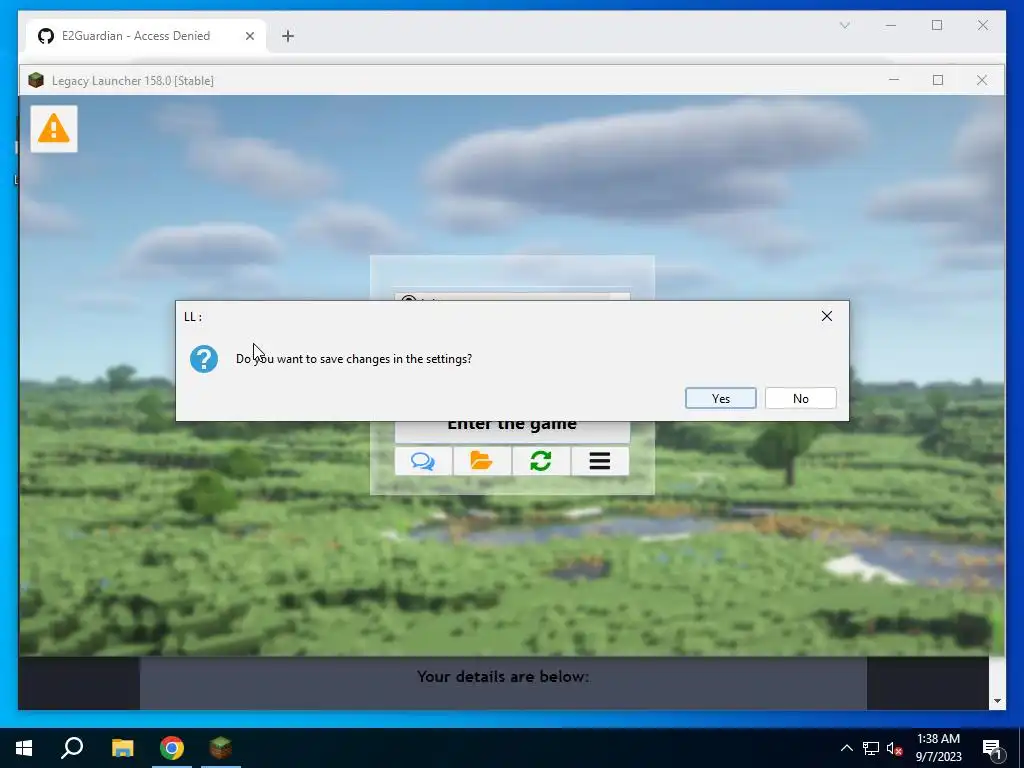Click the Your details are below heading
The image size is (1024, 768).
503,677
